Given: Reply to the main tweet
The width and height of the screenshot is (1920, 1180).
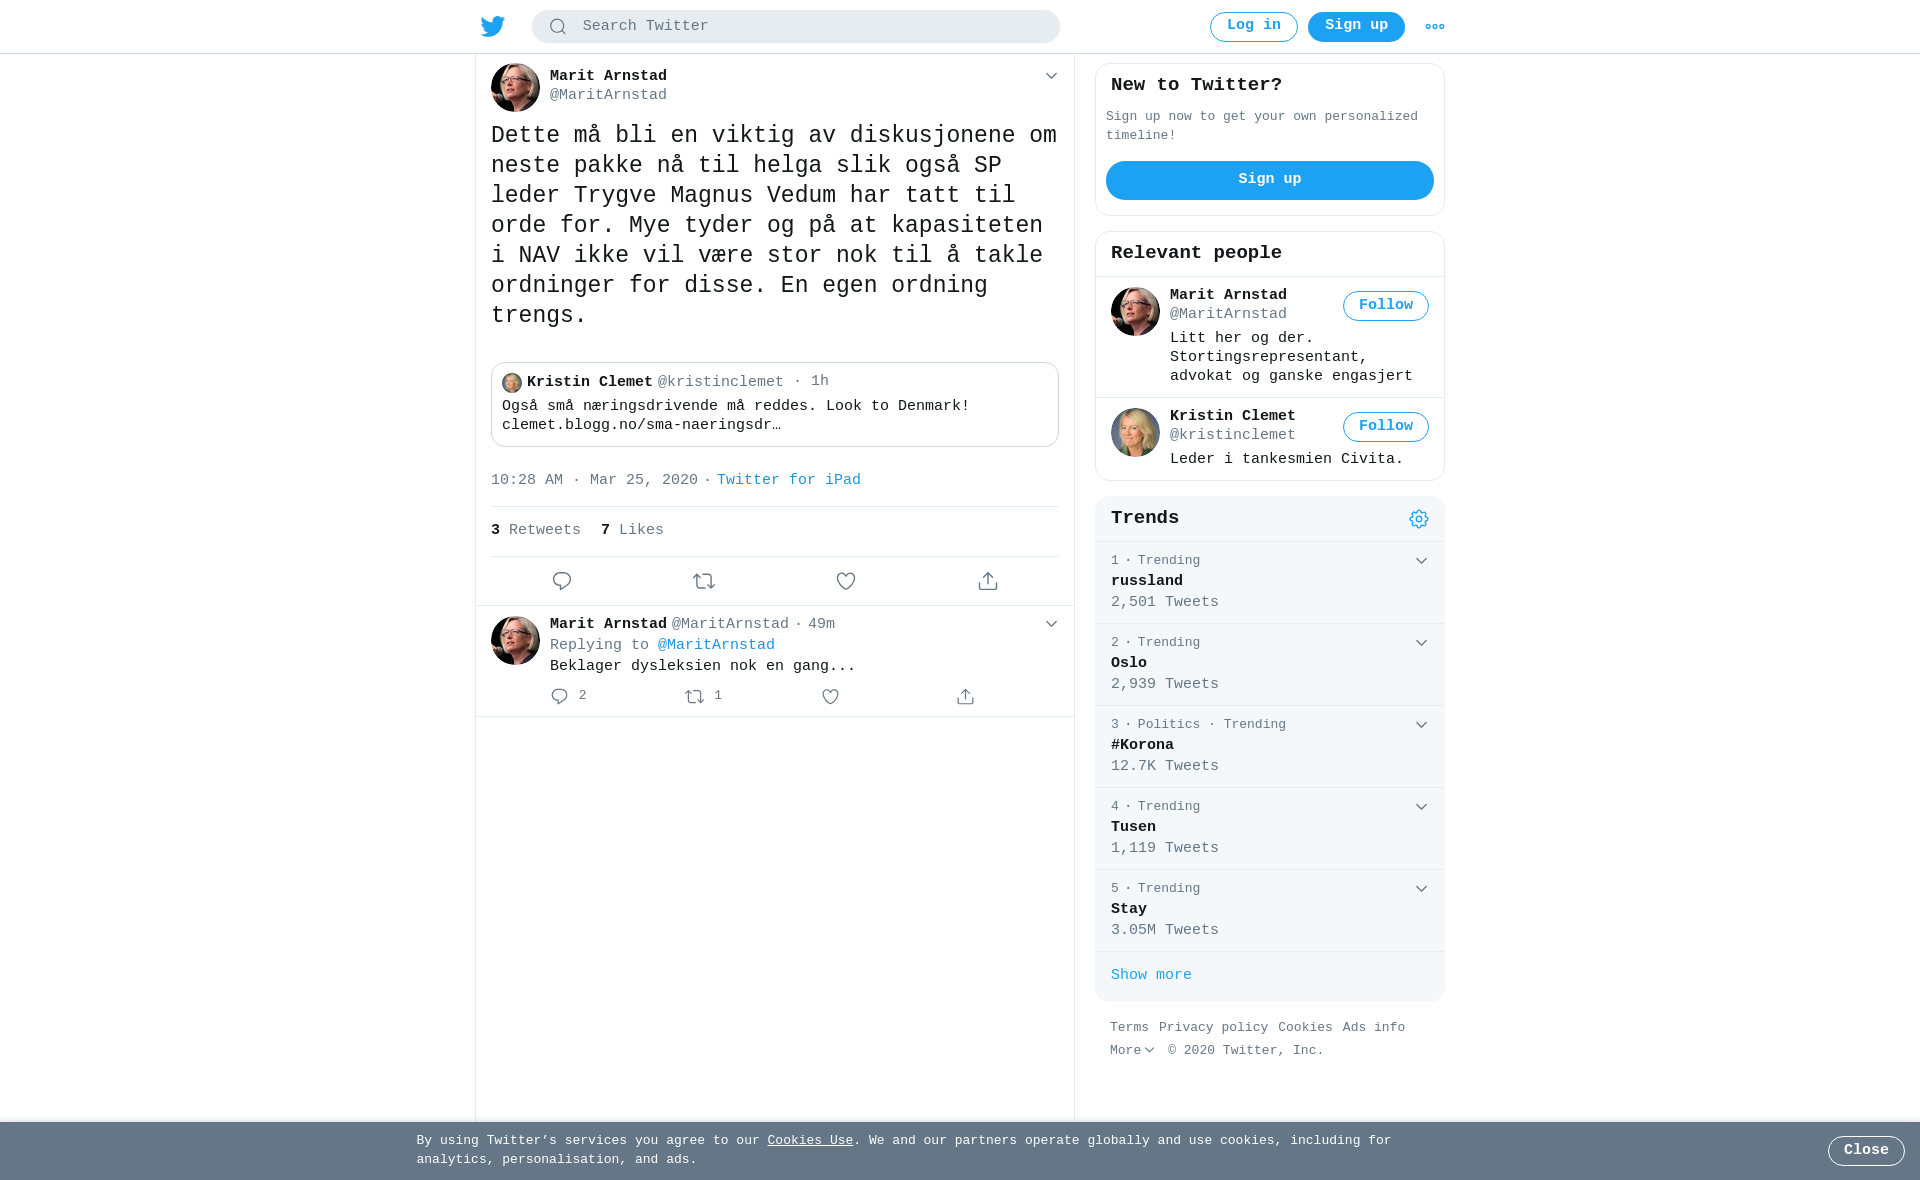Looking at the screenshot, I should pos(562,581).
